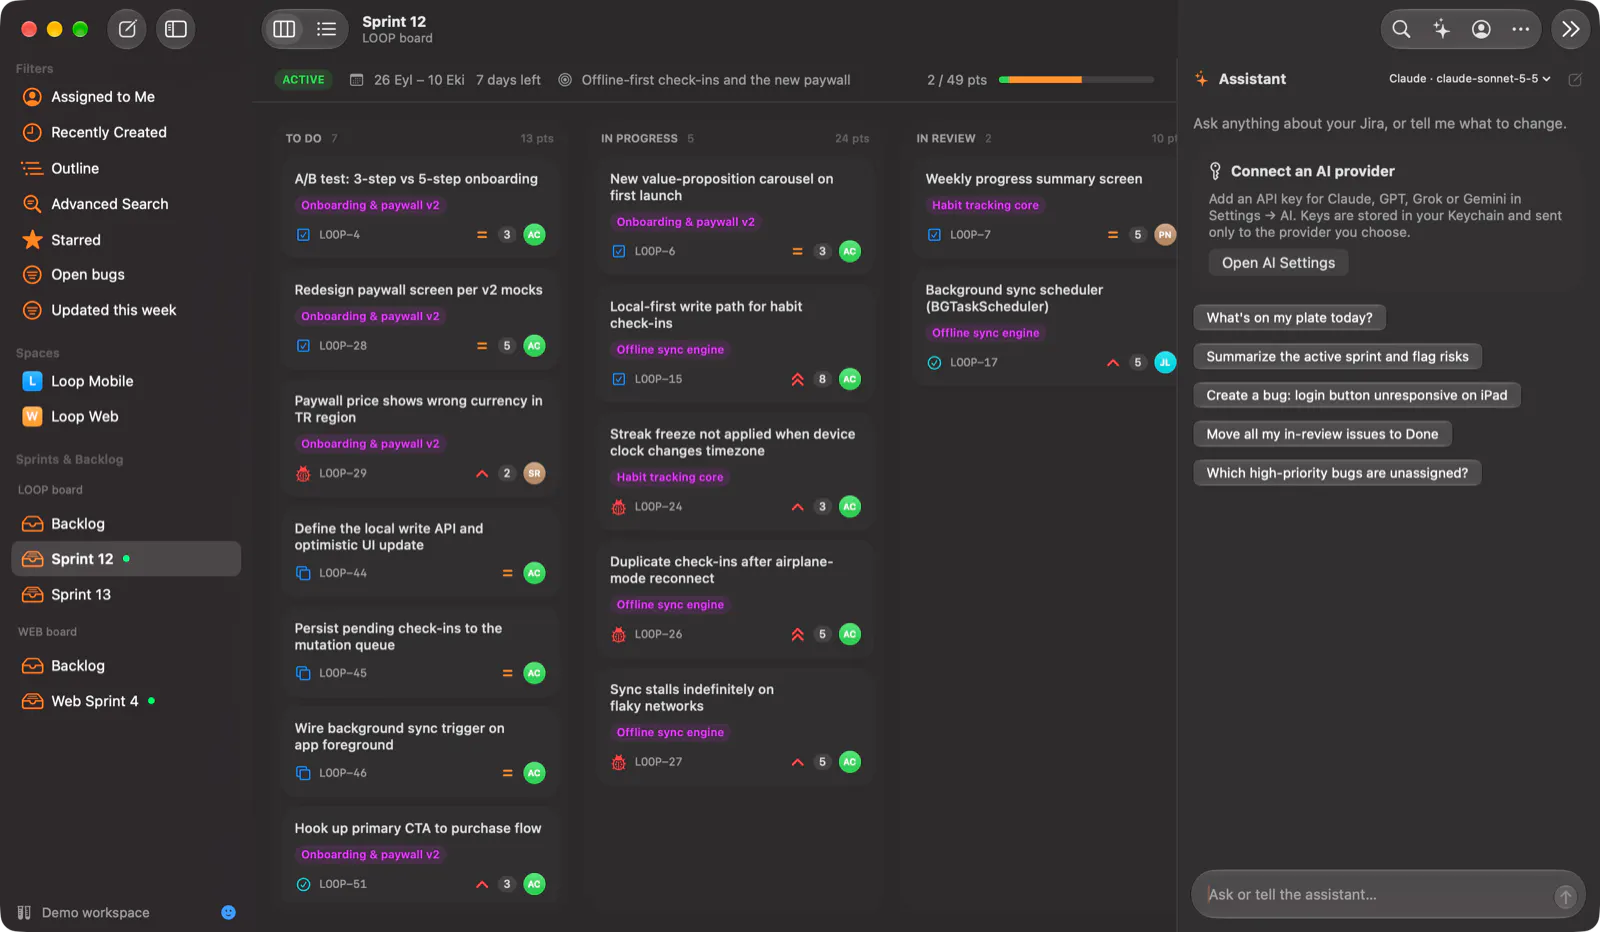Viewport: 1600px width, 932px height.
Task: Open Web Sprint 4 in the sidebar
Action: click(126, 701)
